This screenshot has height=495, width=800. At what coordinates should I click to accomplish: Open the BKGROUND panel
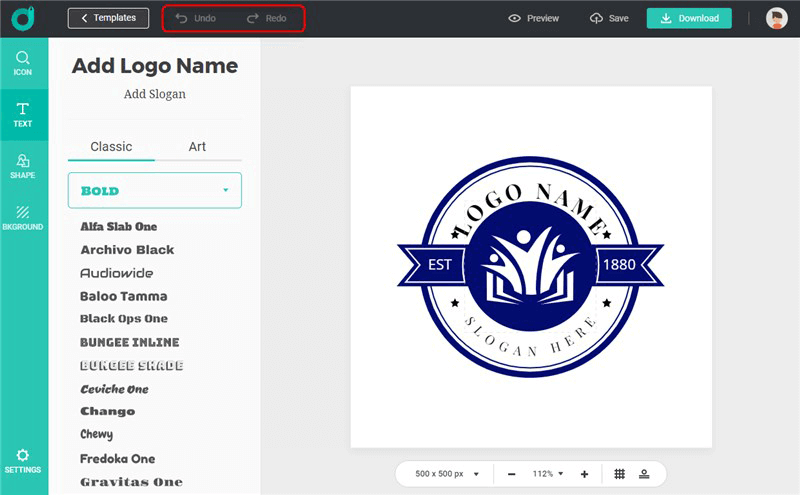23,217
